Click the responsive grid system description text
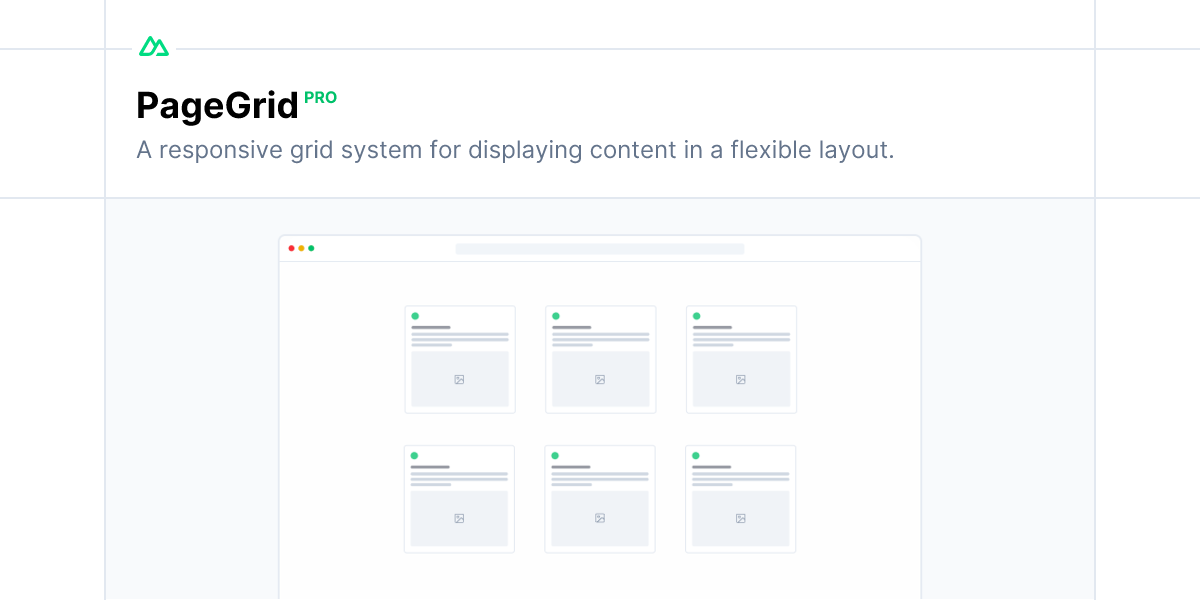Viewport: 1200px width, 600px height. coord(515,150)
